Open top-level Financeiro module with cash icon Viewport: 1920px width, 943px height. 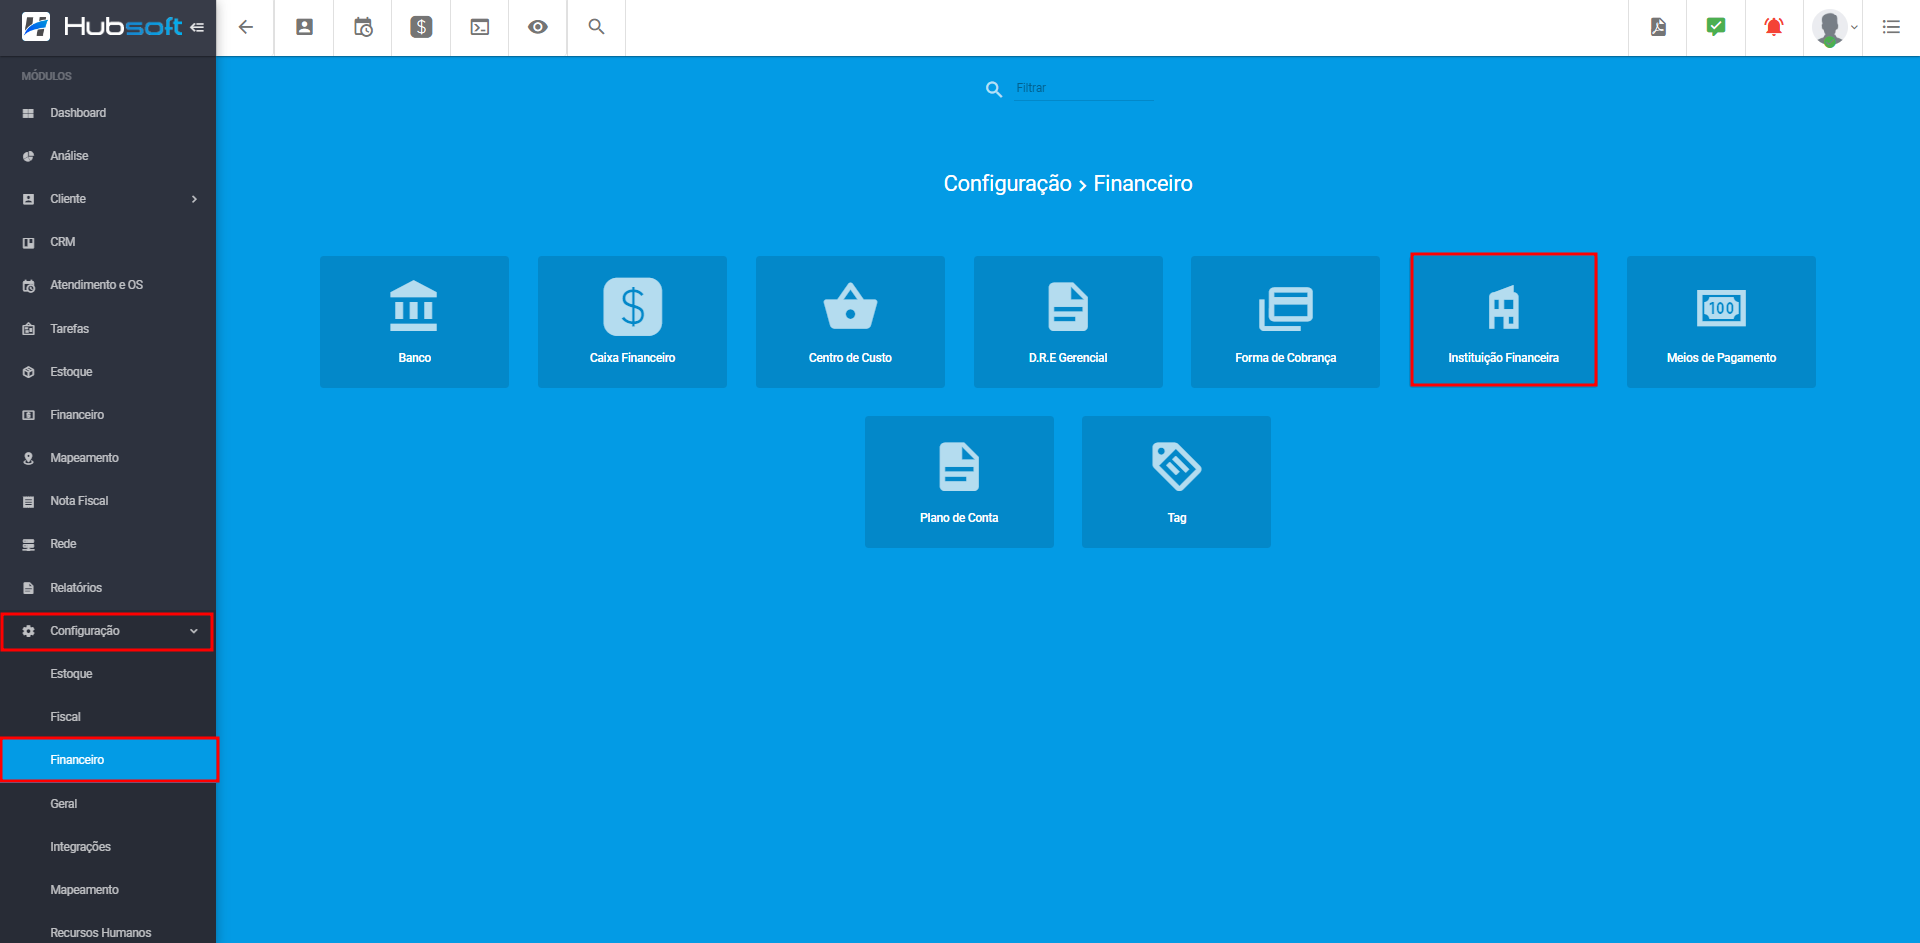tap(108, 415)
